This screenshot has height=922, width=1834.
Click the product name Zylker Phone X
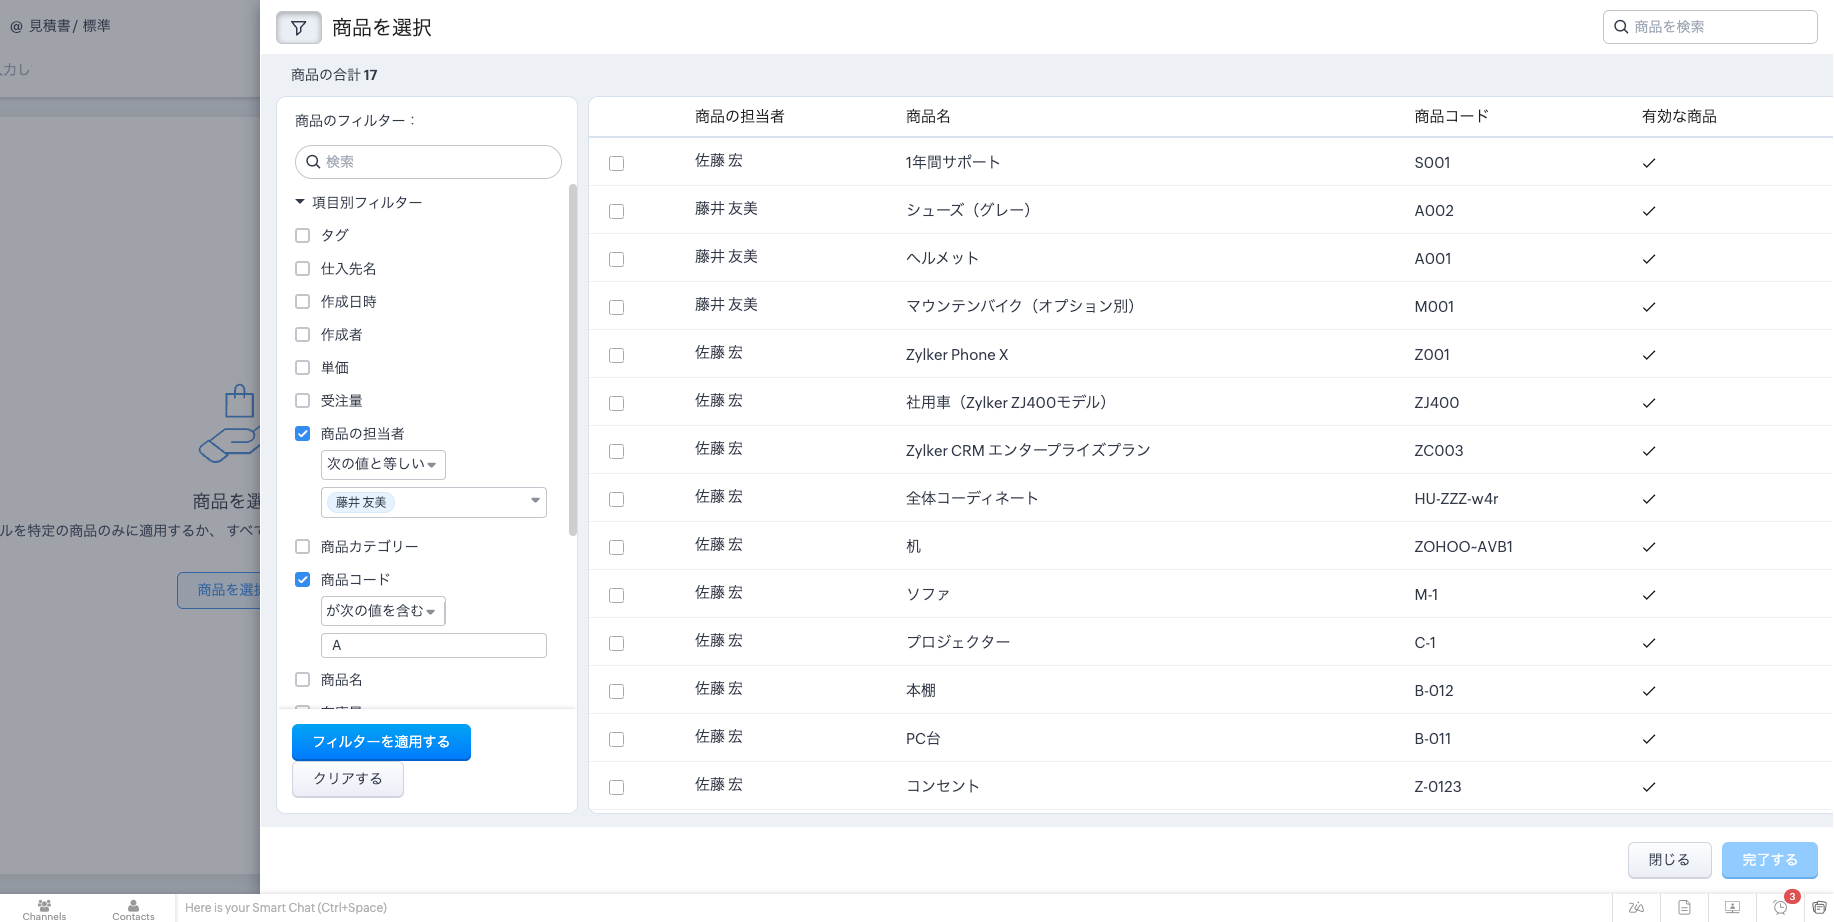[957, 355]
